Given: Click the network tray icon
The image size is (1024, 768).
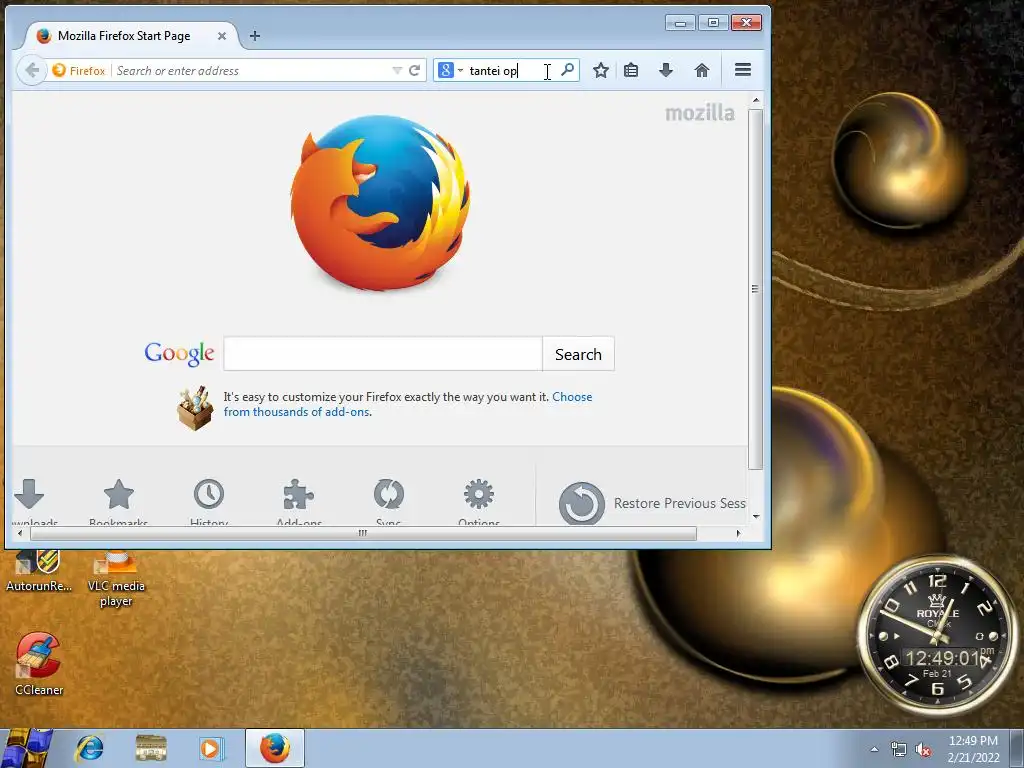Looking at the screenshot, I should pyautogui.click(x=899, y=750).
